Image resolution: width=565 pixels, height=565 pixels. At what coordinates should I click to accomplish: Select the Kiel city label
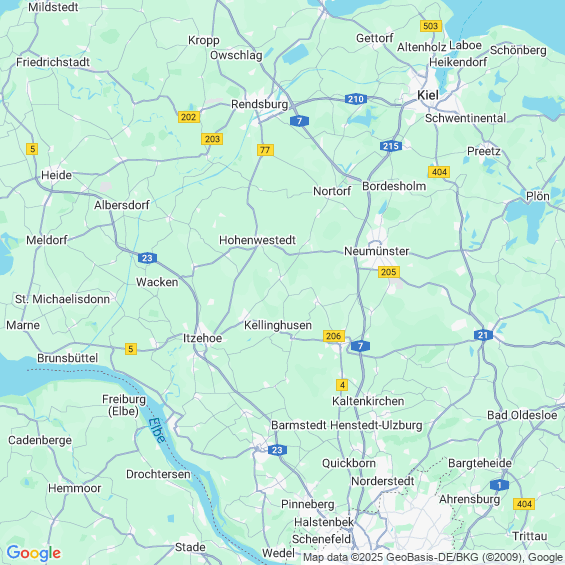coord(428,95)
